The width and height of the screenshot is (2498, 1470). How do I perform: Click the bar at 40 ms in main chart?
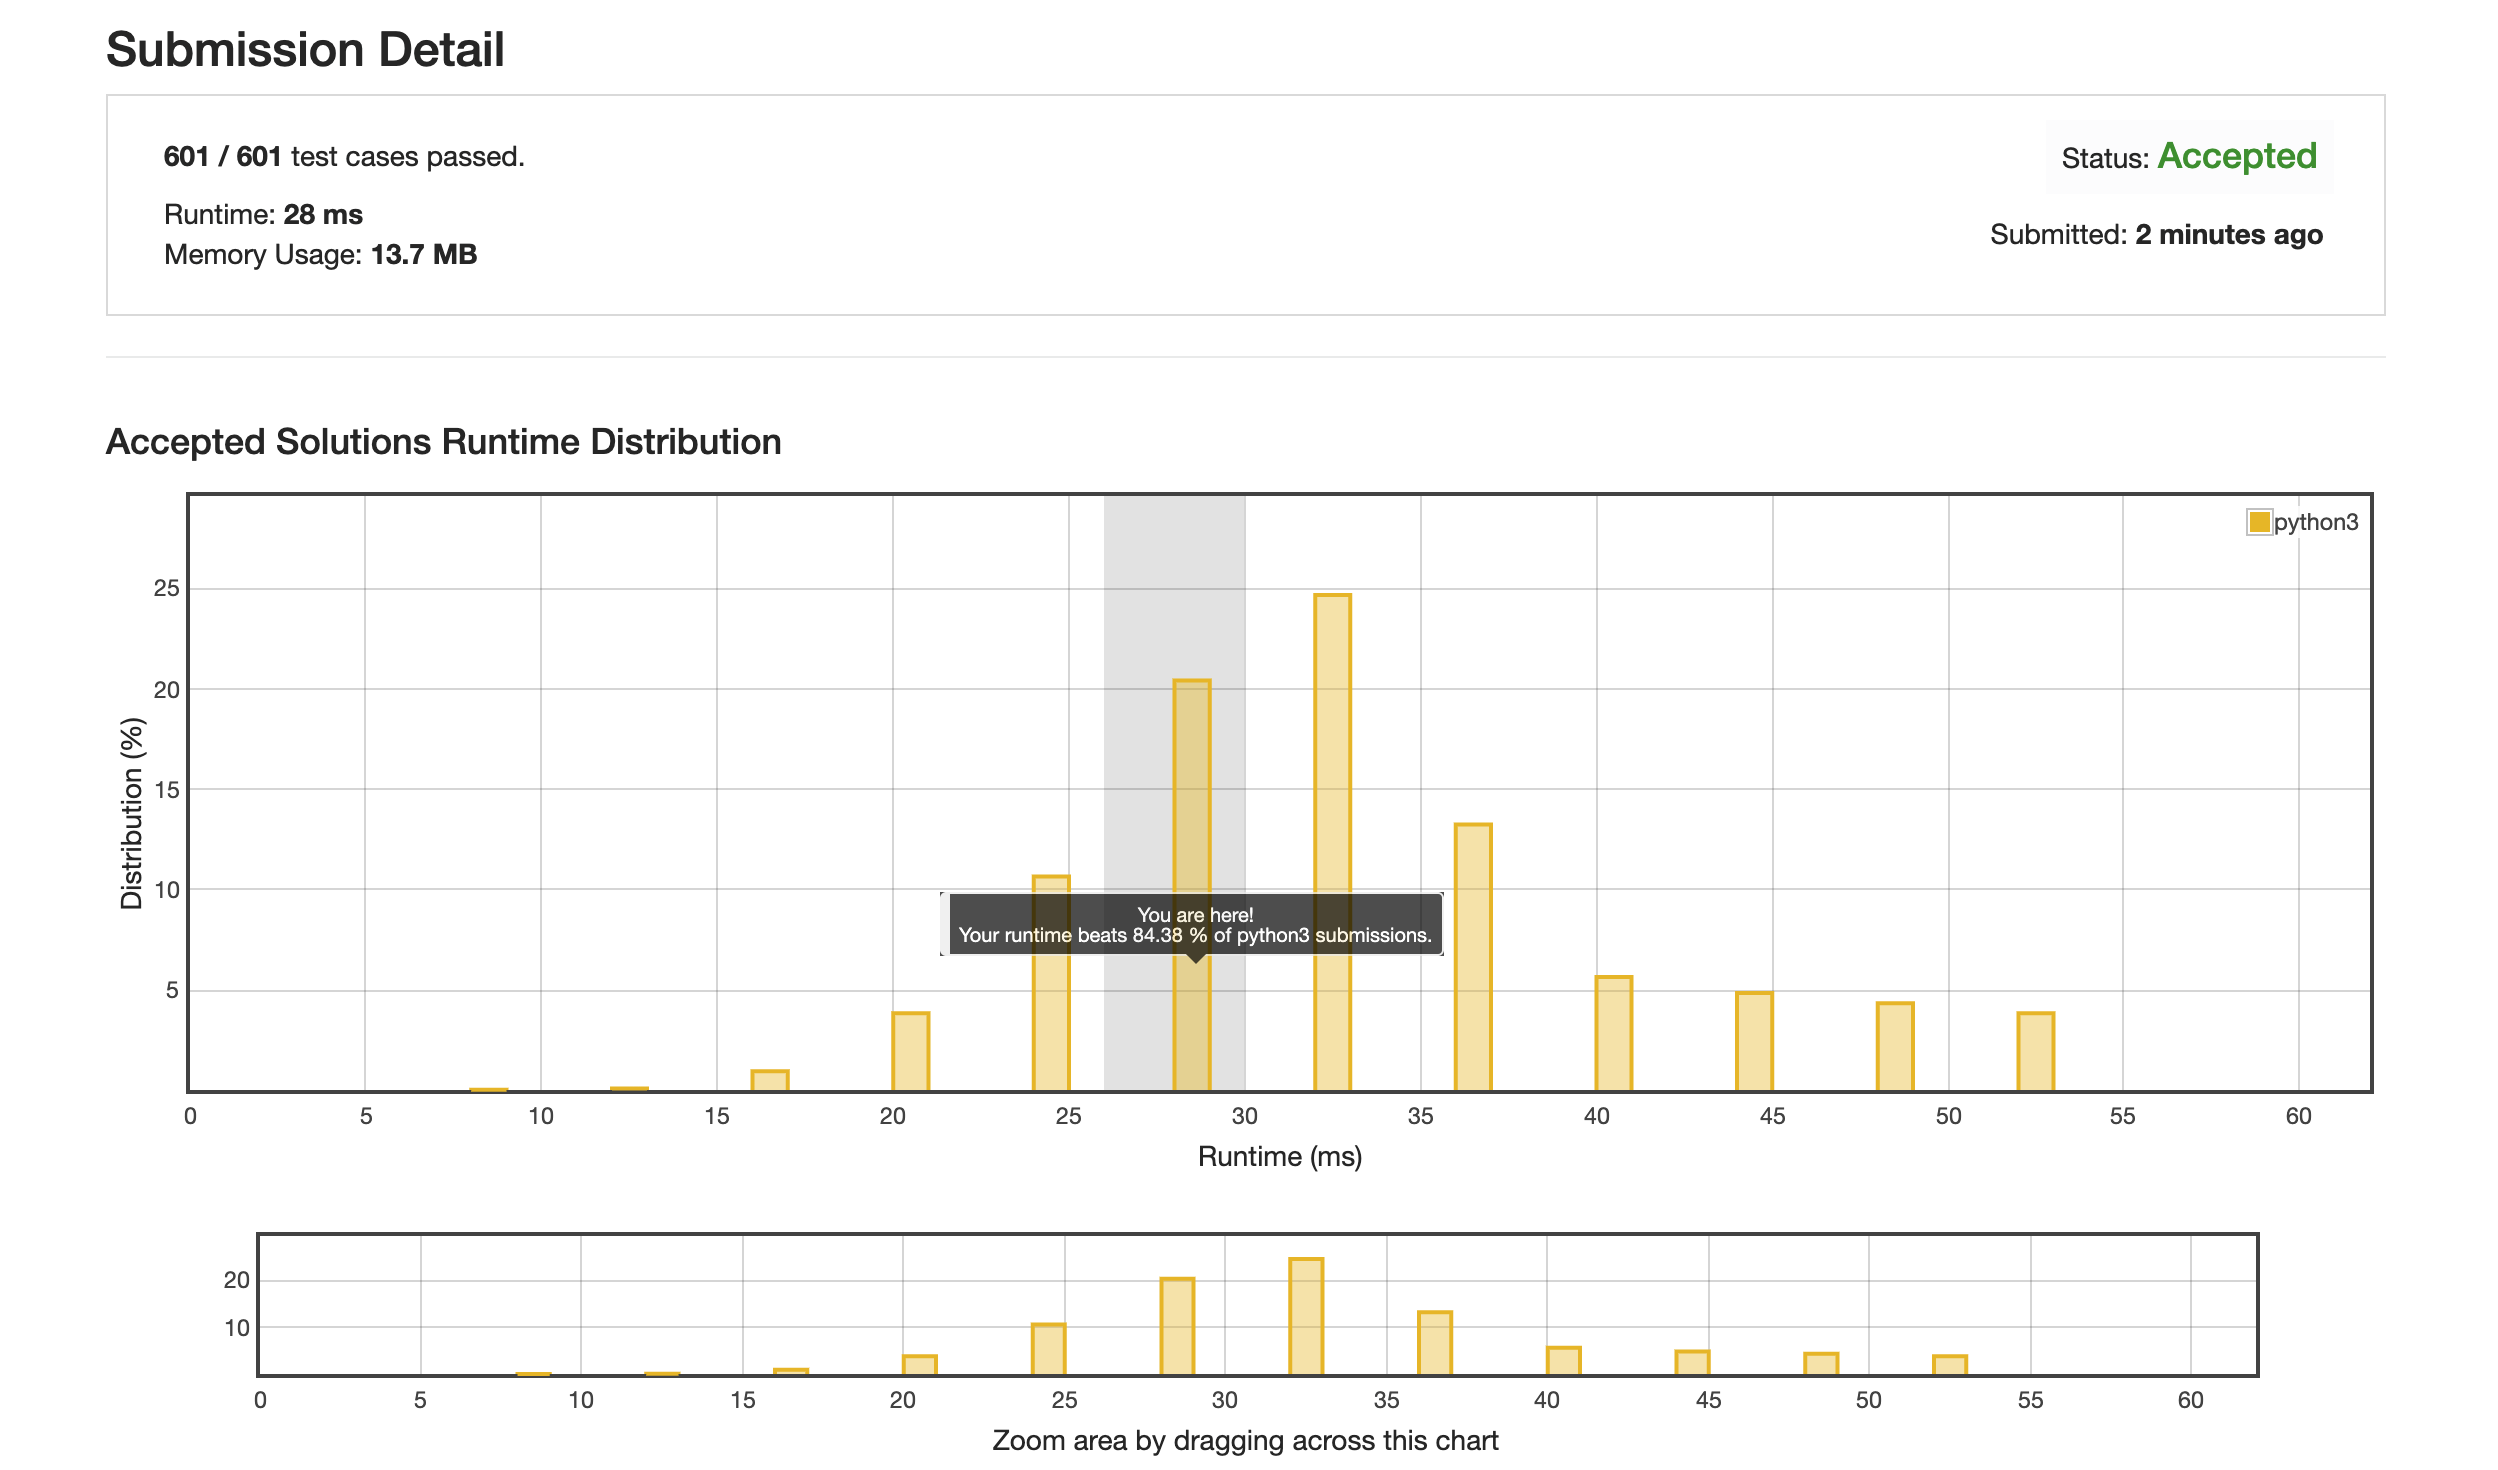[1613, 1032]
